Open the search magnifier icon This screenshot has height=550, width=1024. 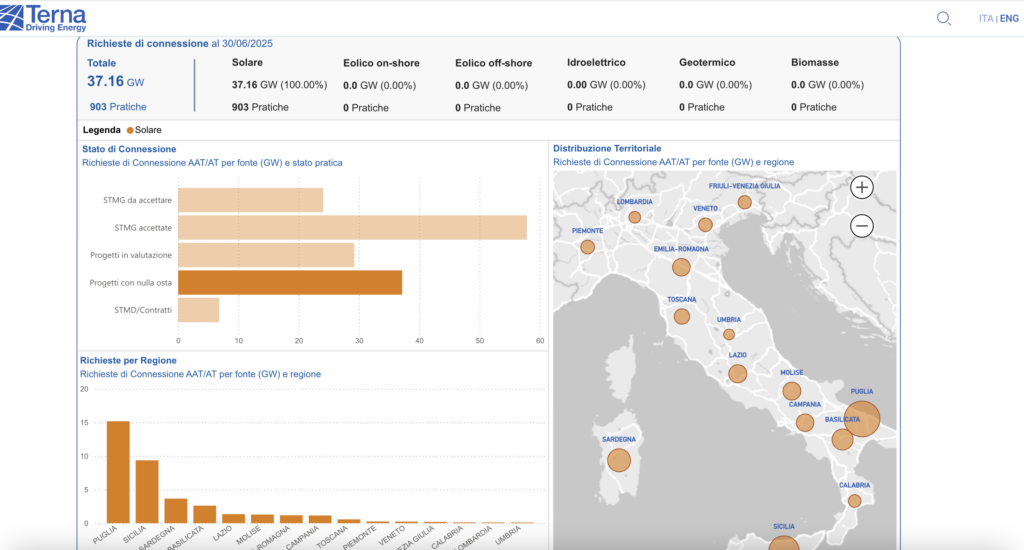point(944,18)
